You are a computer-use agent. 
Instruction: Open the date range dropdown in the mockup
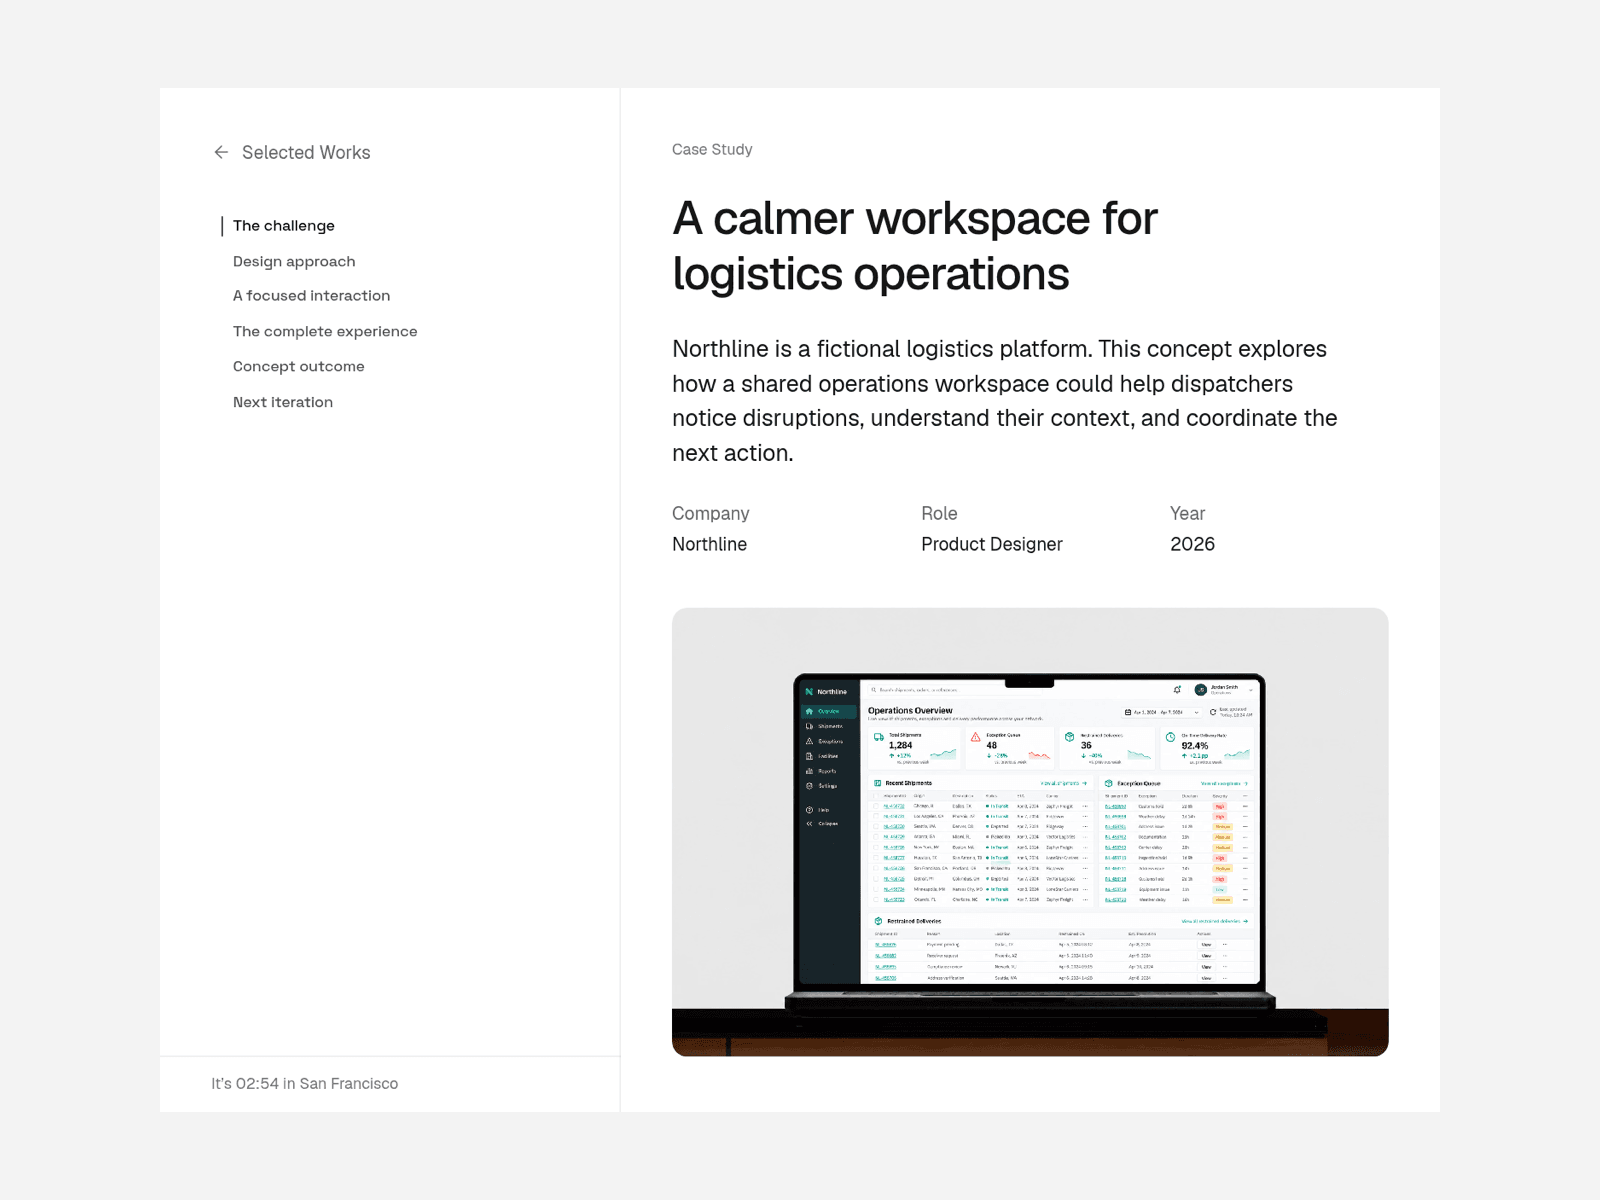1161,712
